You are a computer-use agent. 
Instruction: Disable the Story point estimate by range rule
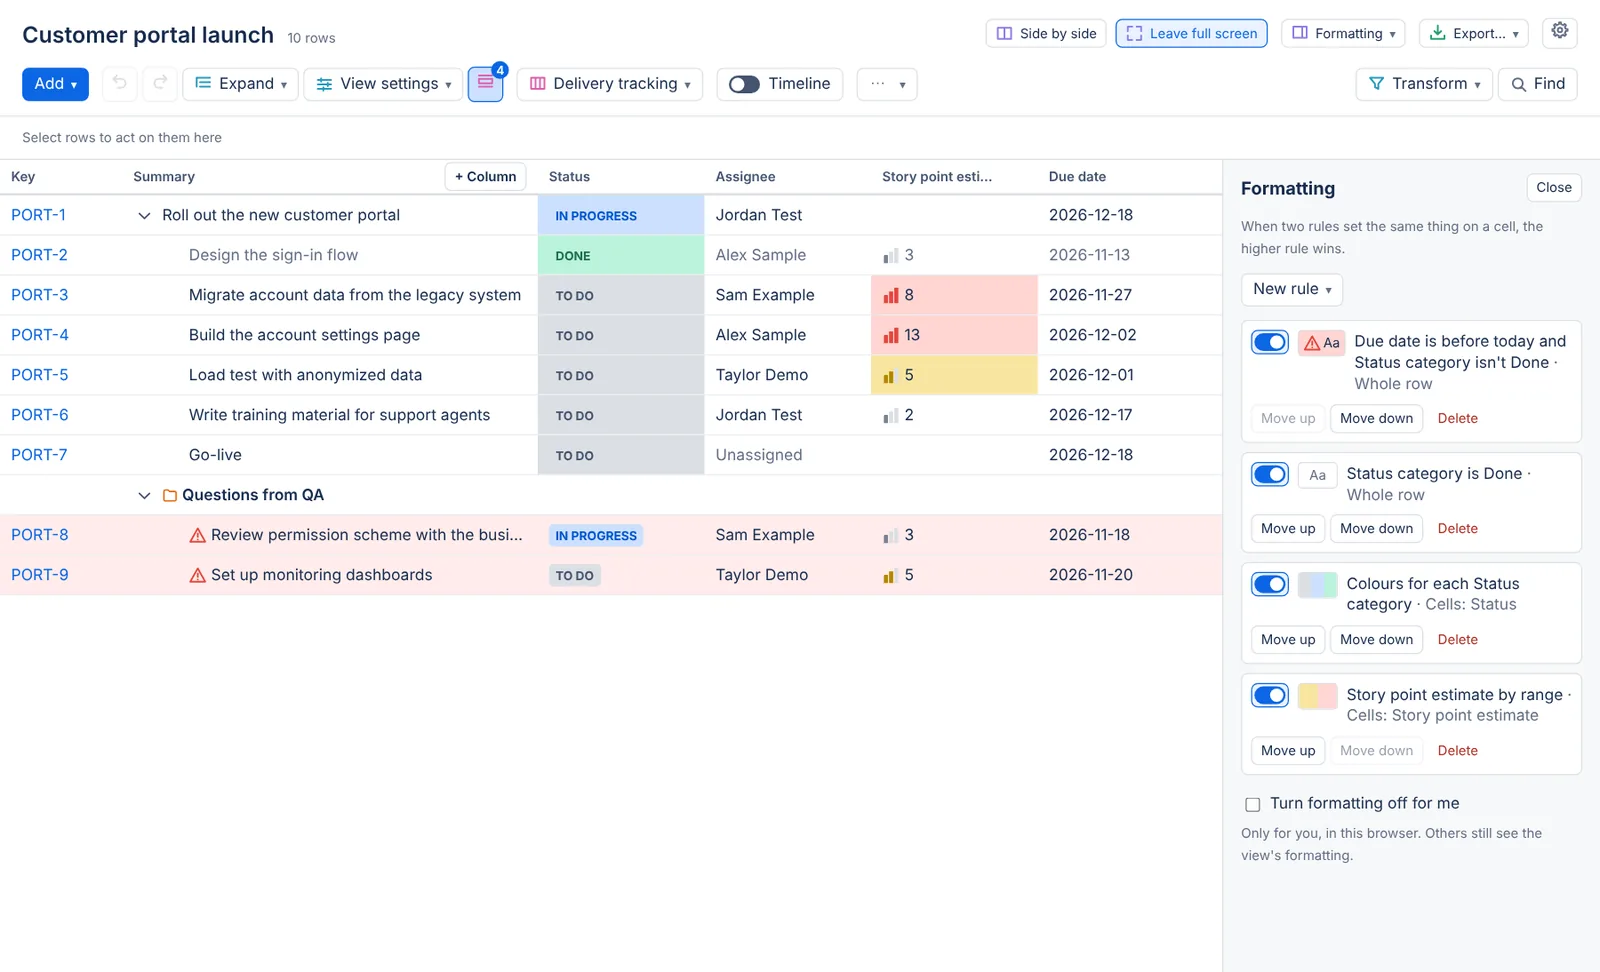pyautogui.click(x=1270, y=695)
